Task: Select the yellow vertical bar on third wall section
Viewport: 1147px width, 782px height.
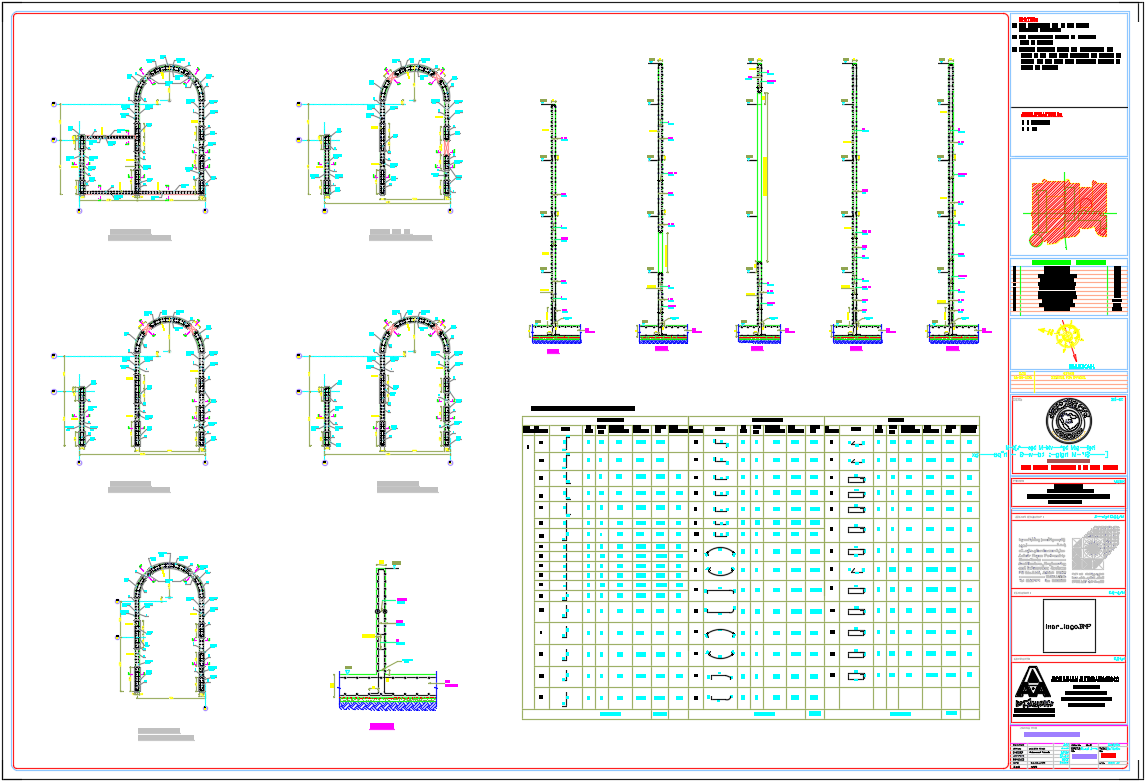Action: coord(765,175)
